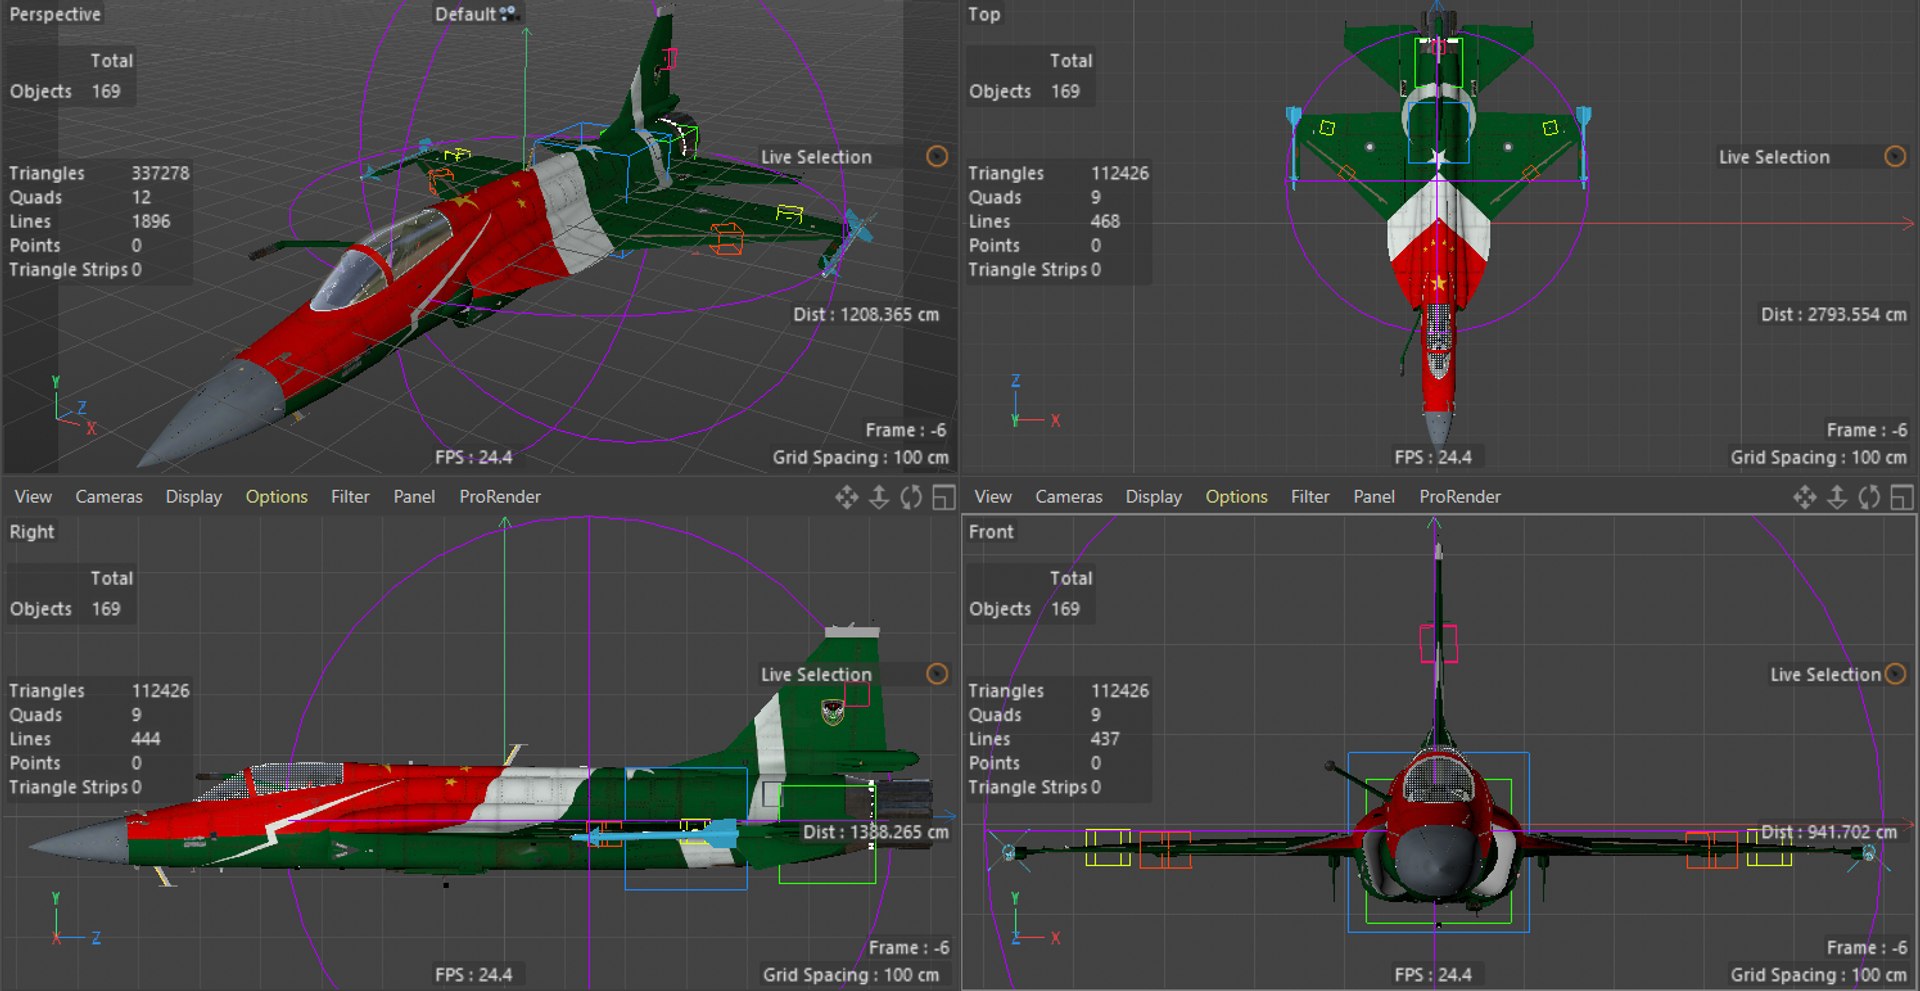Click the Dist : 1388.265 cm readout

(x=876, y=832)
